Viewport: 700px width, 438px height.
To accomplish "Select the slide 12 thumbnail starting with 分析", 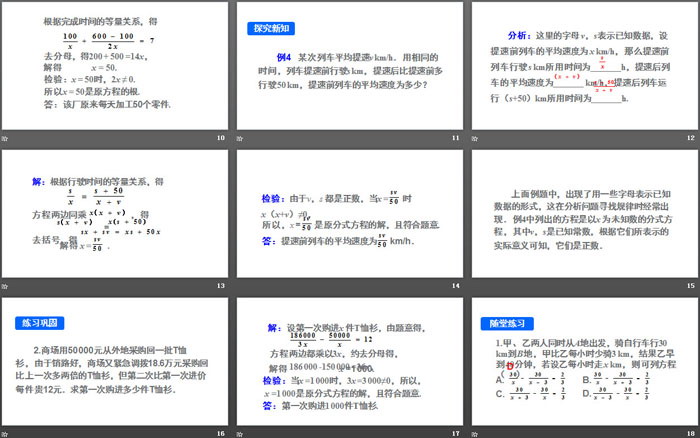I will [583, 65].
